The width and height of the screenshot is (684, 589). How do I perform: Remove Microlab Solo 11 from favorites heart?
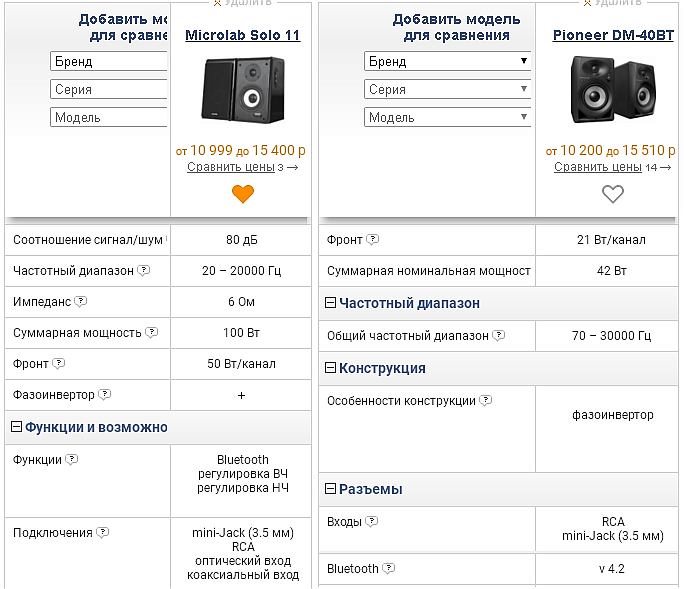tap(243, 194)
